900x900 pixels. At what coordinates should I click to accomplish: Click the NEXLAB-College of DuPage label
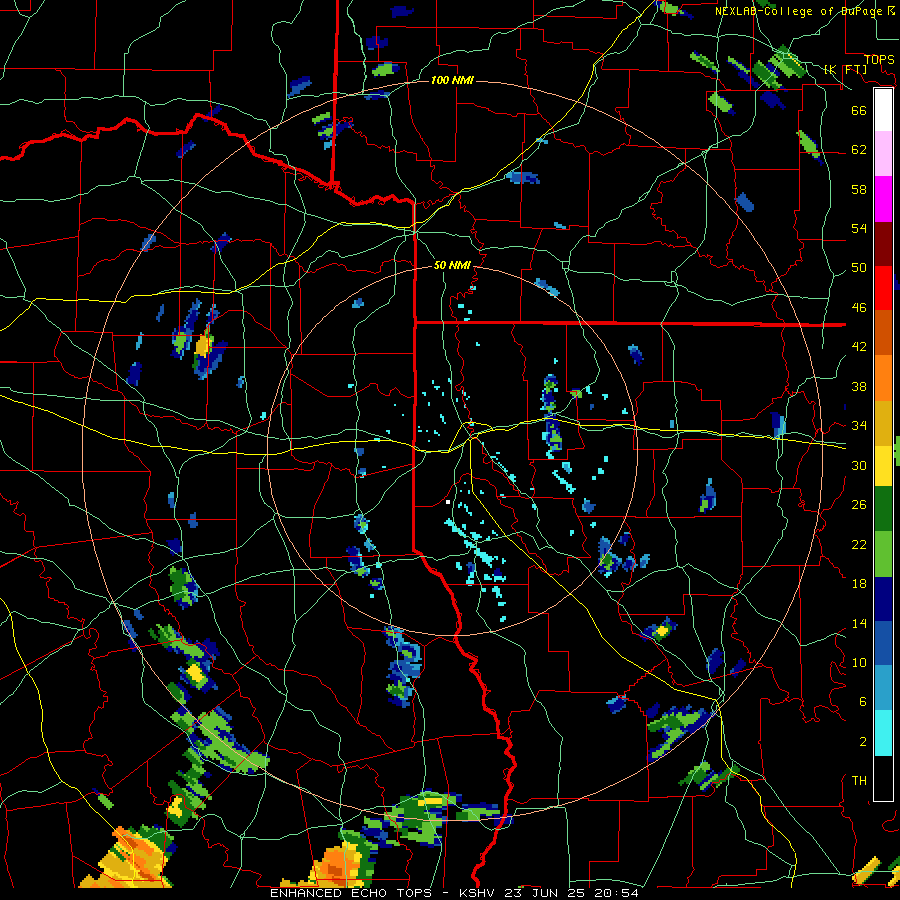805,11
